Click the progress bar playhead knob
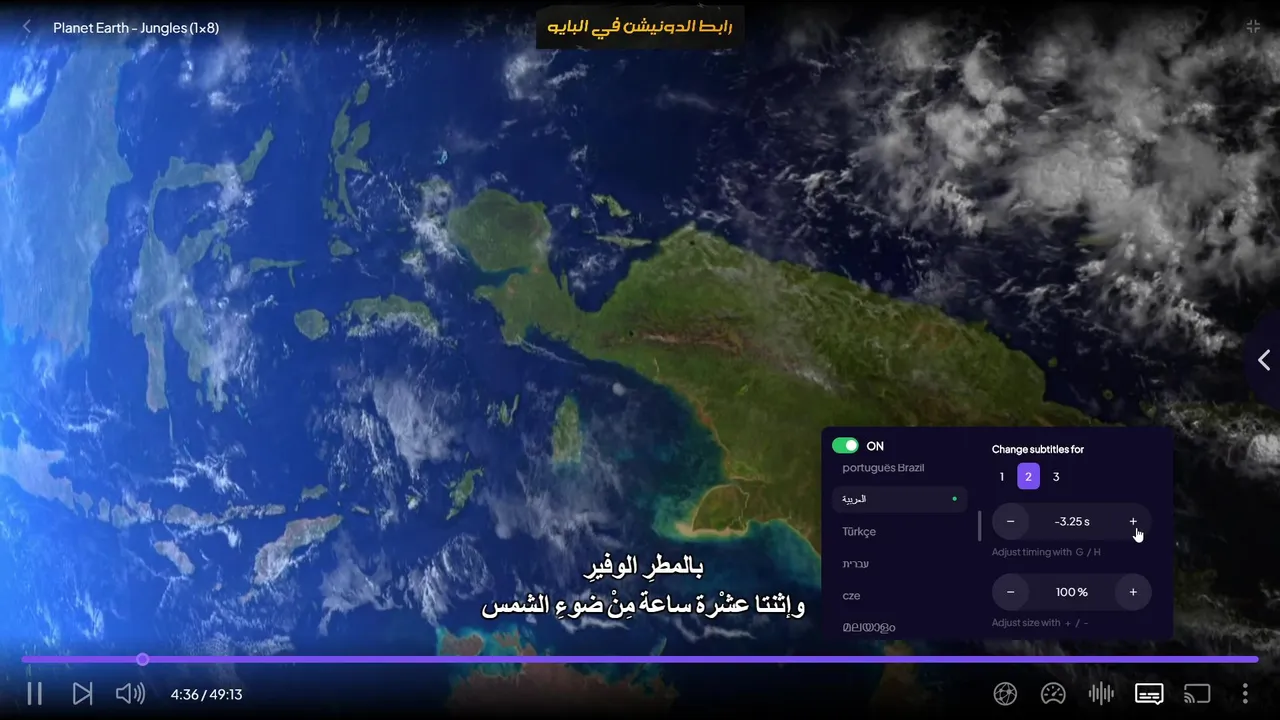 (x=143, y=659)
